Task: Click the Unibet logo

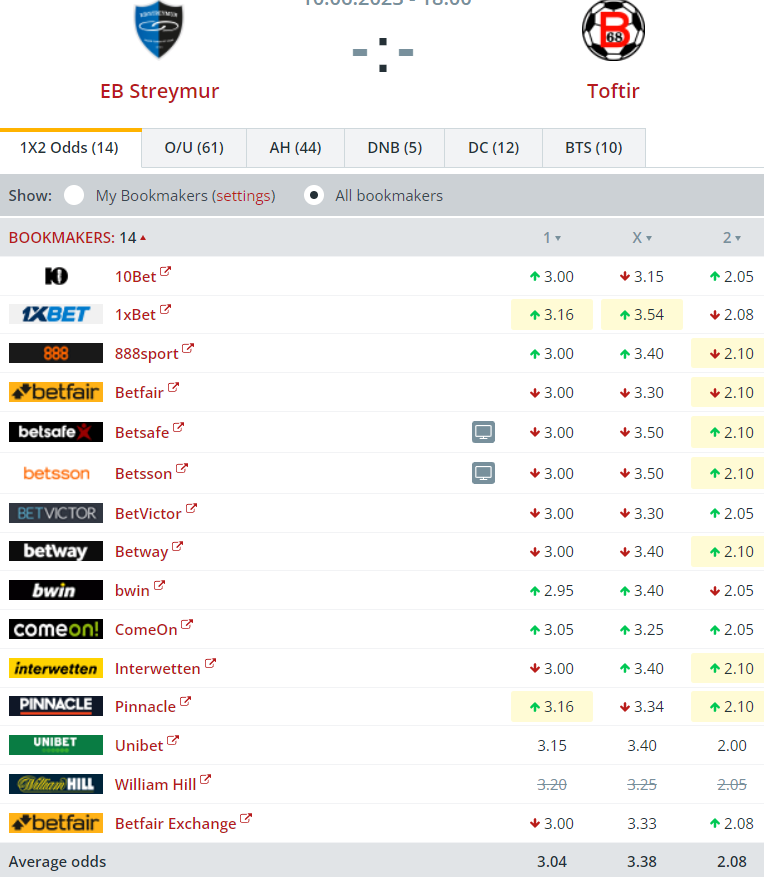Action: tap(56, 745)
